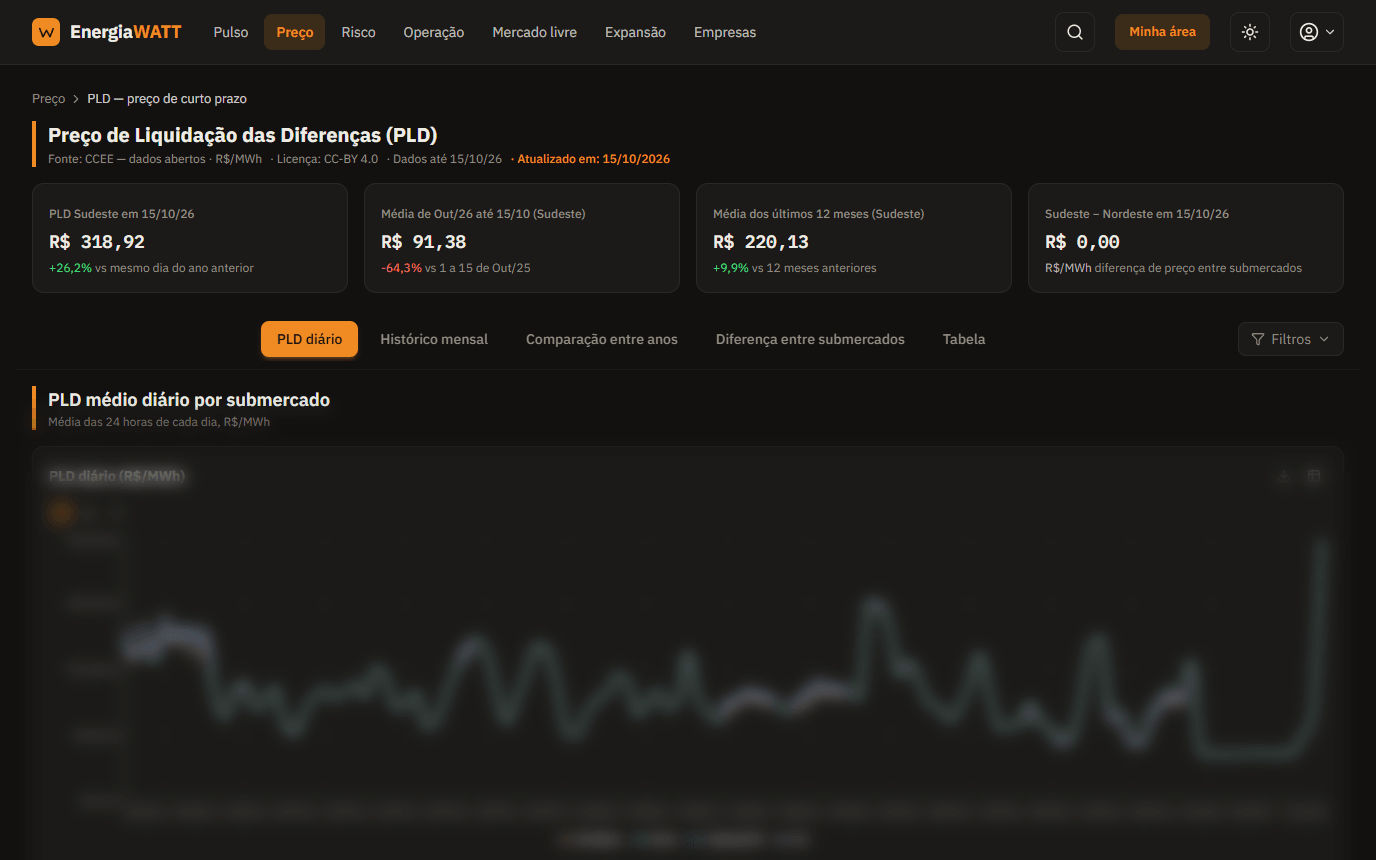Click the '+26,2%' variation figure
The height and width of the screenshot is (860, 1376).
click(70, 268)
